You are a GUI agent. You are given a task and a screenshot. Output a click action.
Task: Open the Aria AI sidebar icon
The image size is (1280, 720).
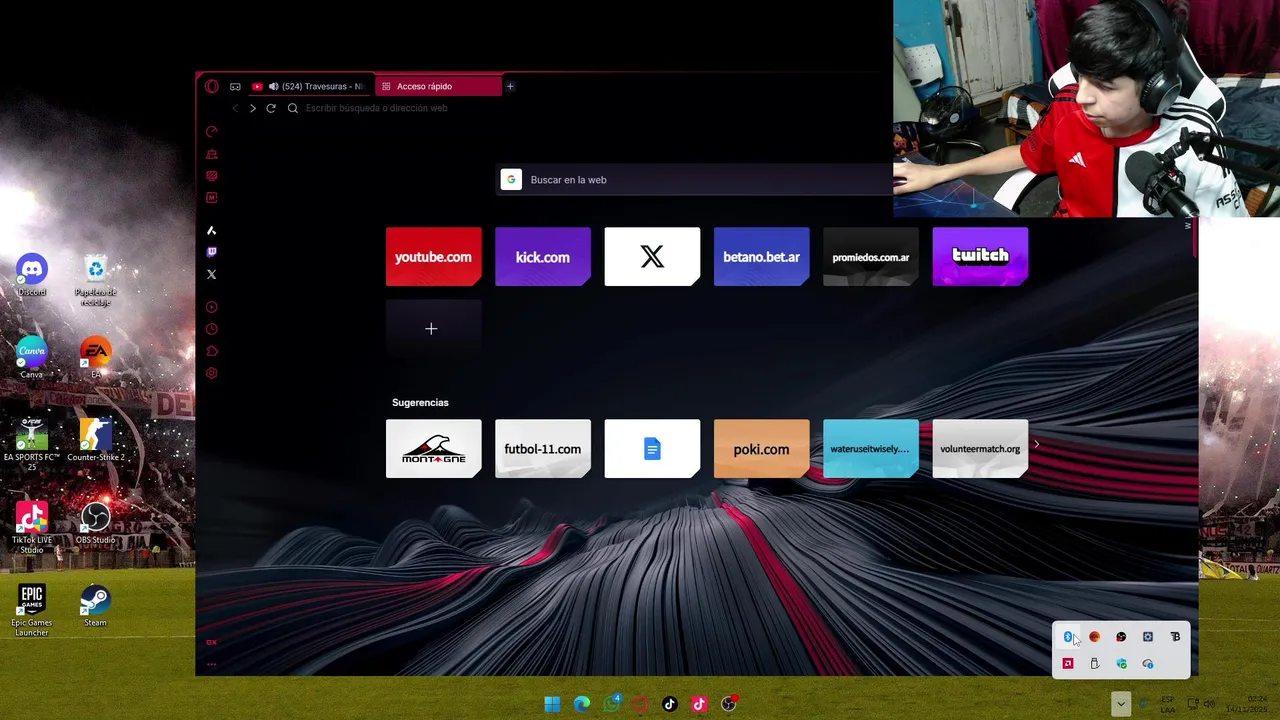pyautogui.click(x=211, y=230)
